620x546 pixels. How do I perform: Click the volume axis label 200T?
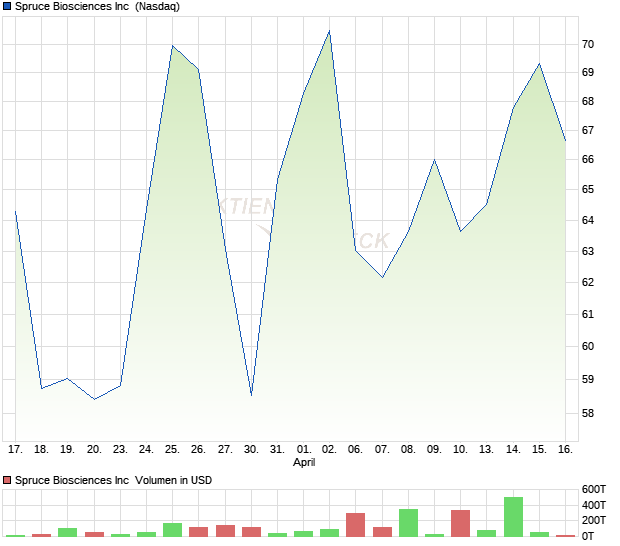594,520
